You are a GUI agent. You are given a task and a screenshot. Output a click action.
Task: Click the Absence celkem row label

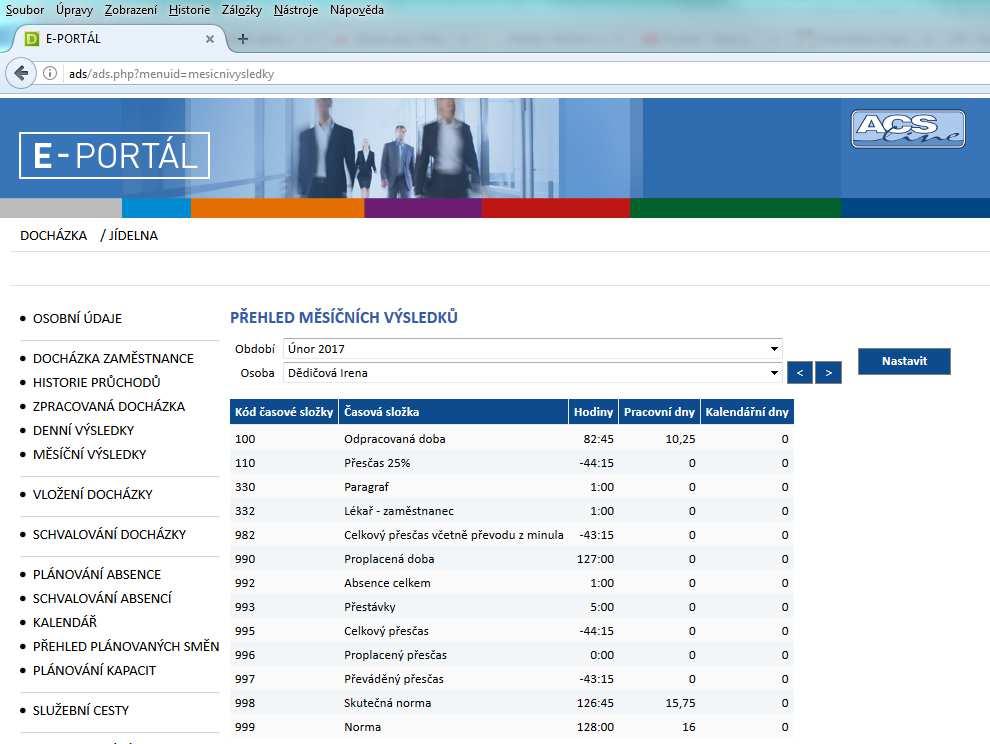387,583
